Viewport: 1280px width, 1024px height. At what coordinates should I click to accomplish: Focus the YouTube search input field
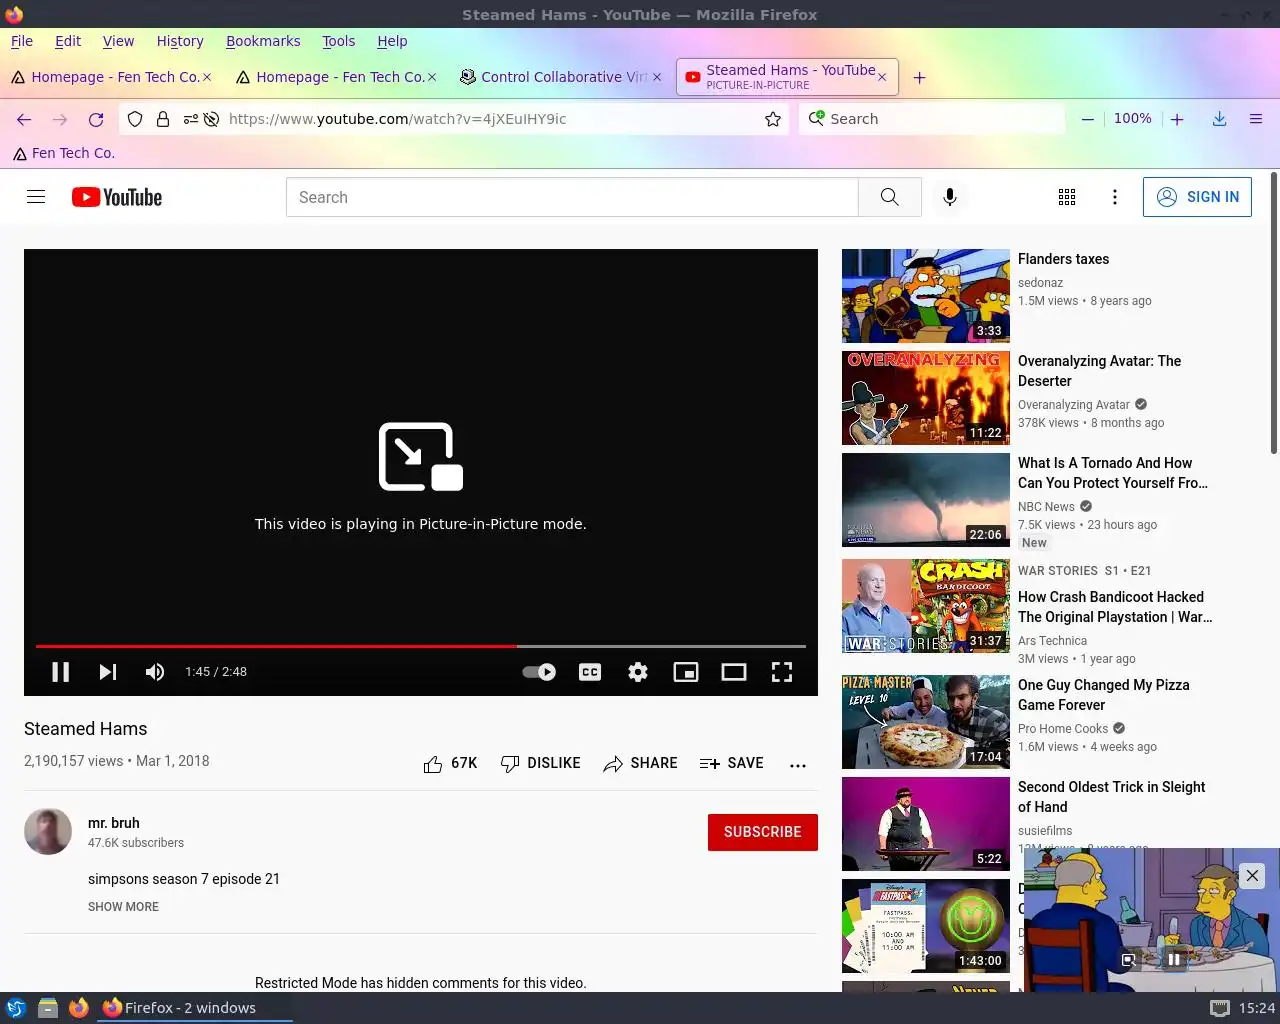tap(572, 197)
